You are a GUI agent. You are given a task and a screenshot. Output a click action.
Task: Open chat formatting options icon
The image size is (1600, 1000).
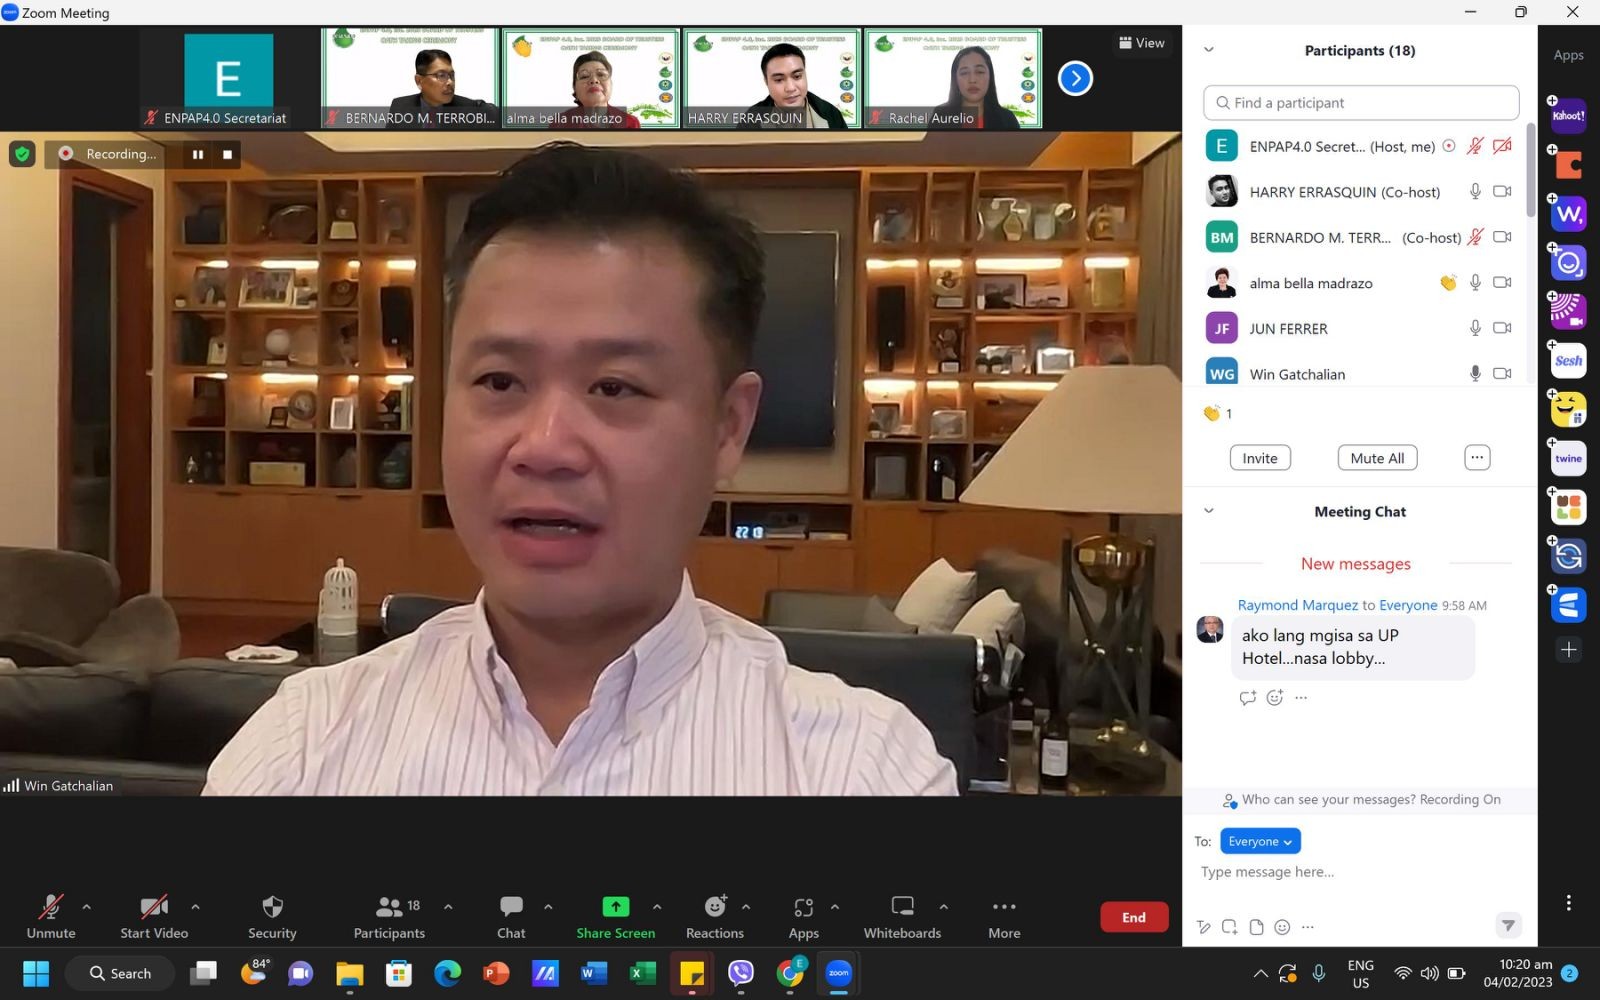[x=1204, y=927]
